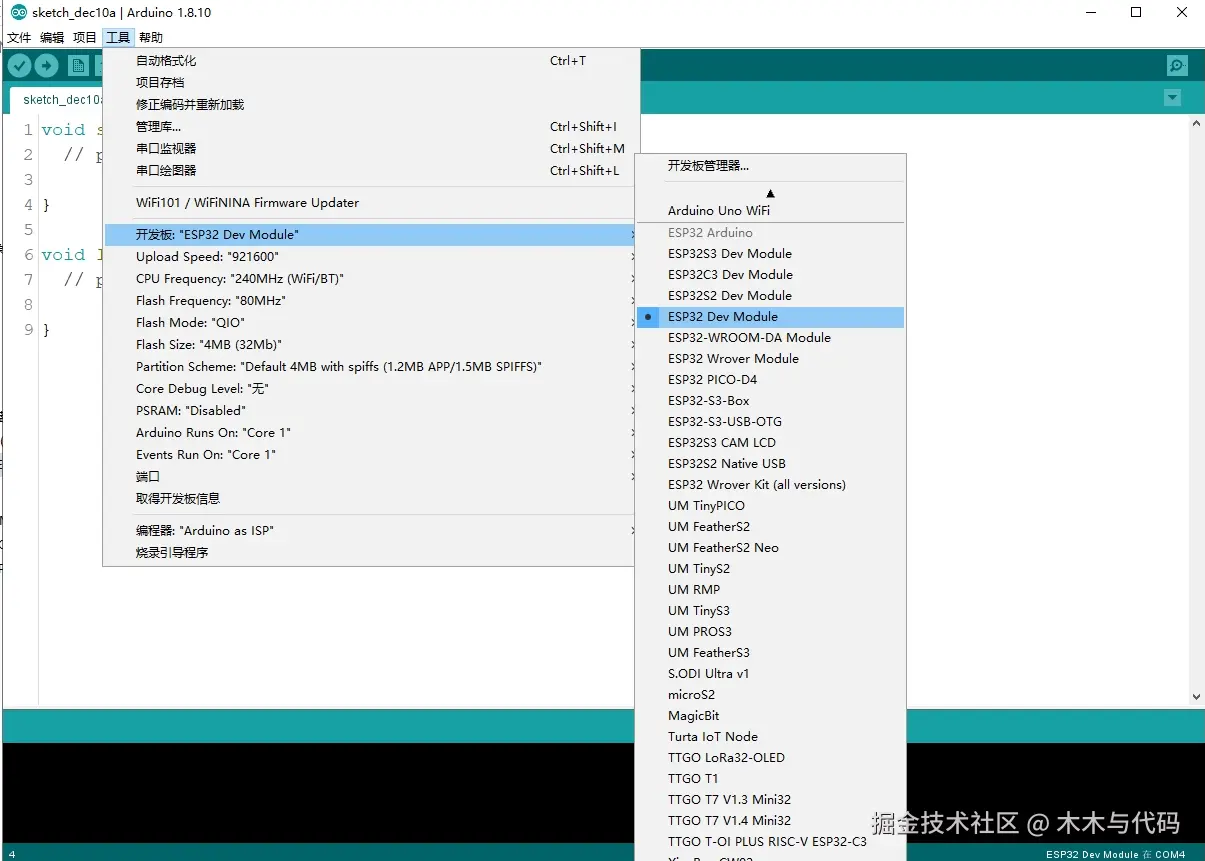
Task: Open the 帮助 menu
Action: 151,38
